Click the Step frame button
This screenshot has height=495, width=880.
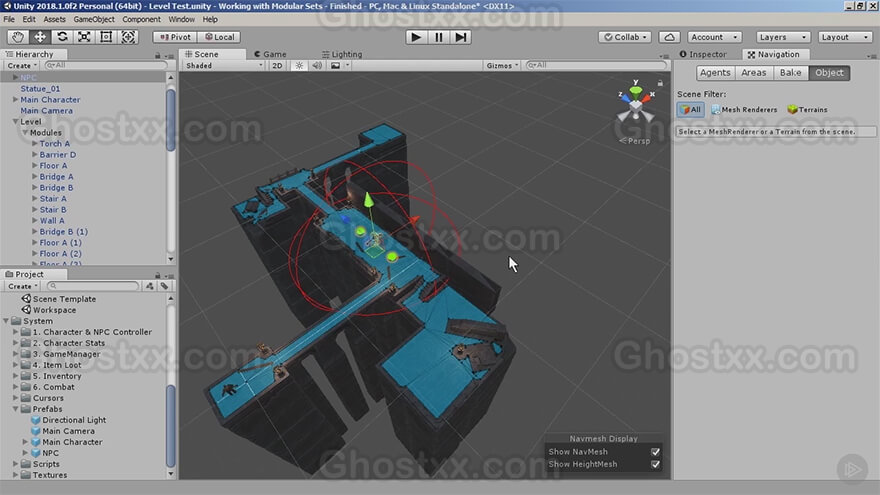pyautogui.click(x=460, y=37)
